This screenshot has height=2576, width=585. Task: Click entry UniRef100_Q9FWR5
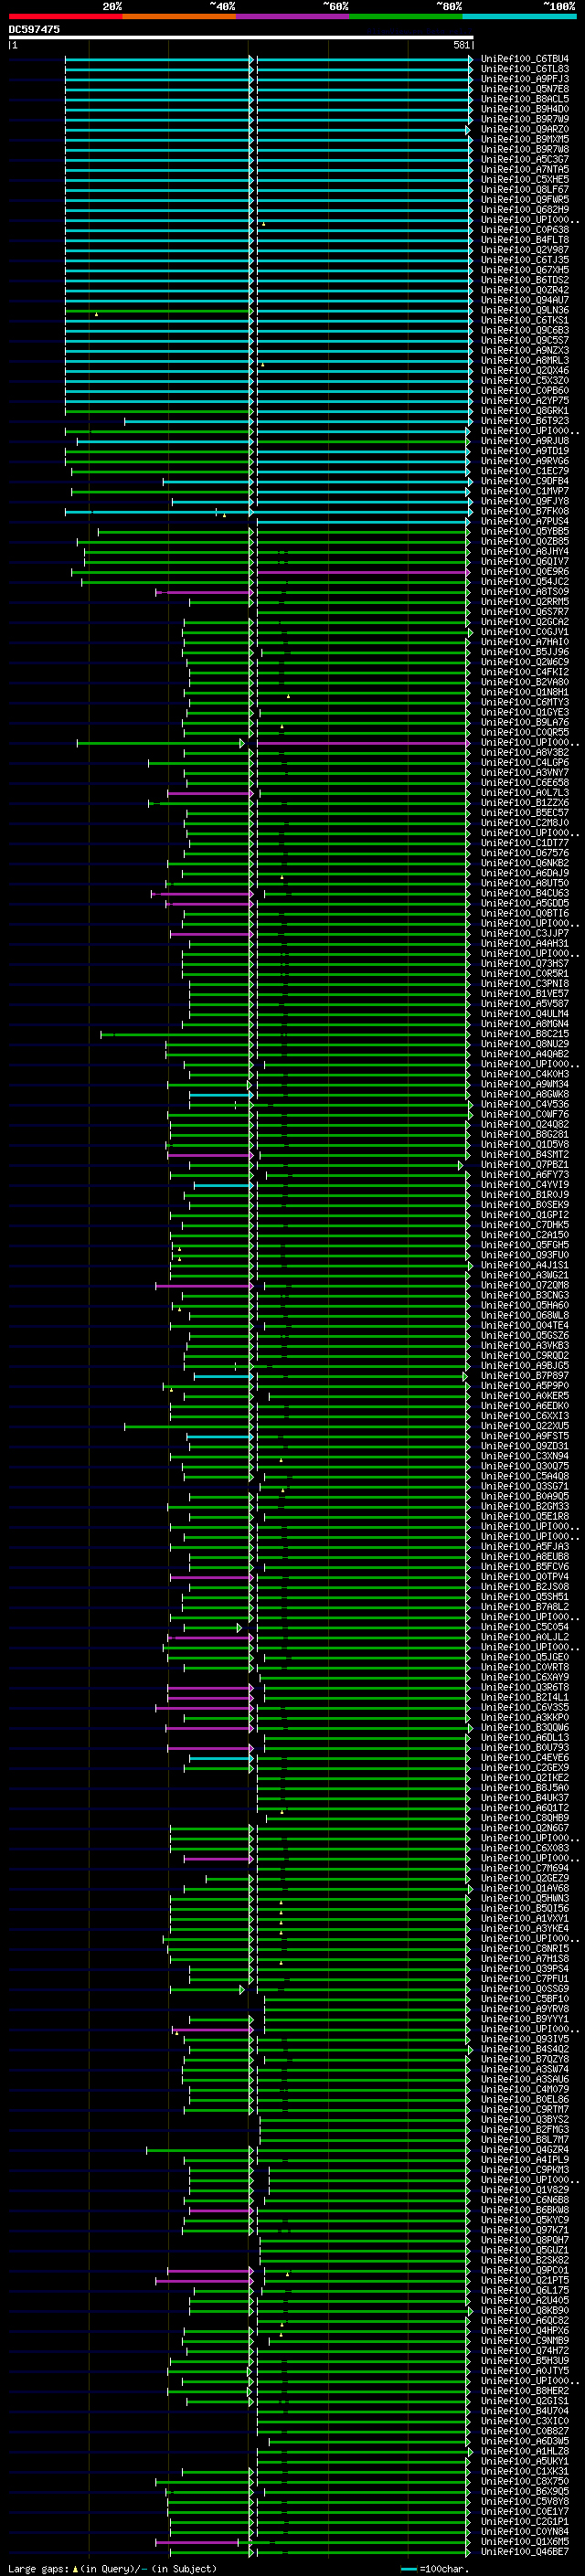[x=524, y=200]
